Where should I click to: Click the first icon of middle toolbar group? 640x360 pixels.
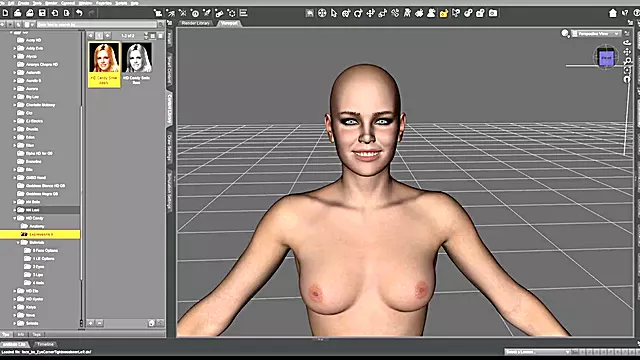point(158,13)
